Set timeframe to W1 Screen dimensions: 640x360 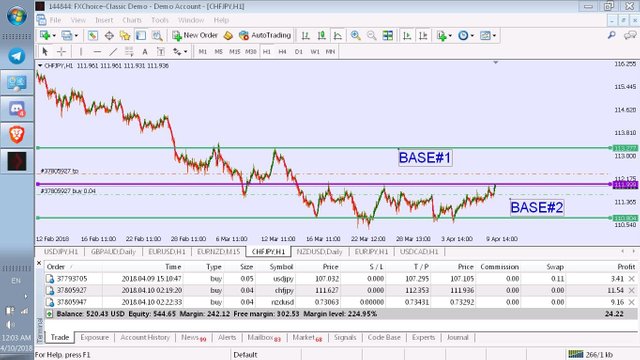tap(315, 51)
